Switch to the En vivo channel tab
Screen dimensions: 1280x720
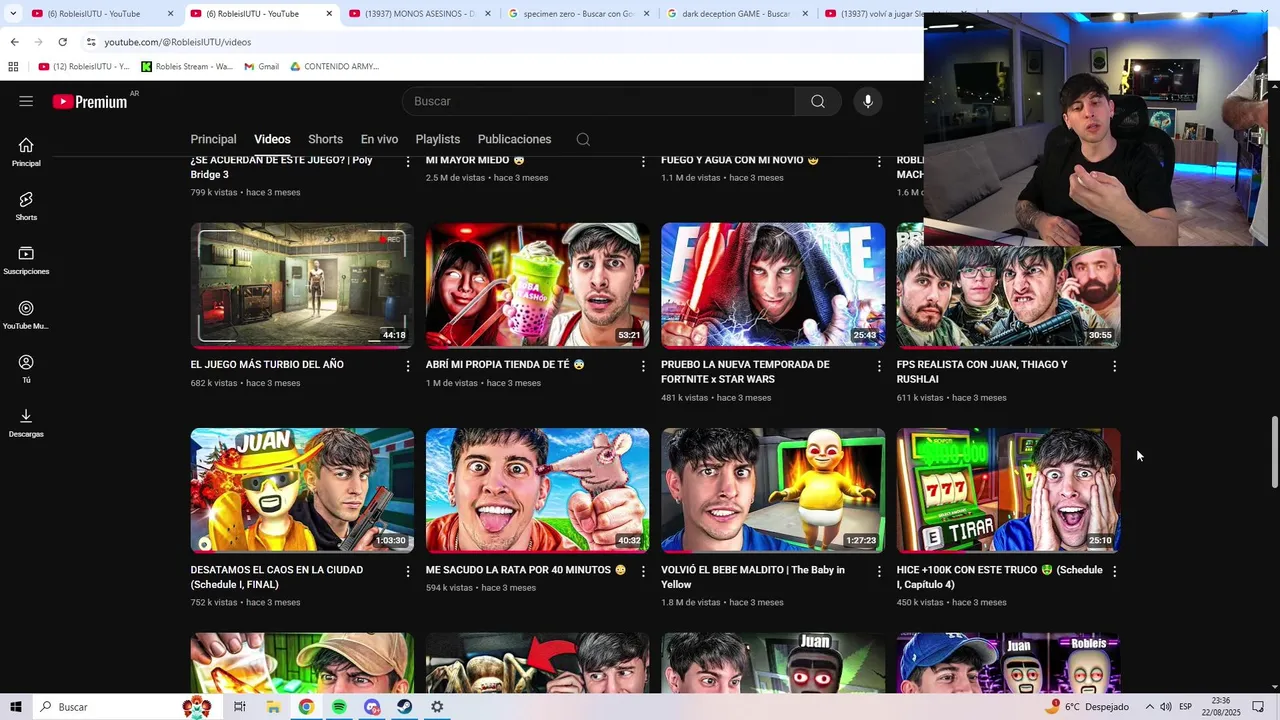379,139
